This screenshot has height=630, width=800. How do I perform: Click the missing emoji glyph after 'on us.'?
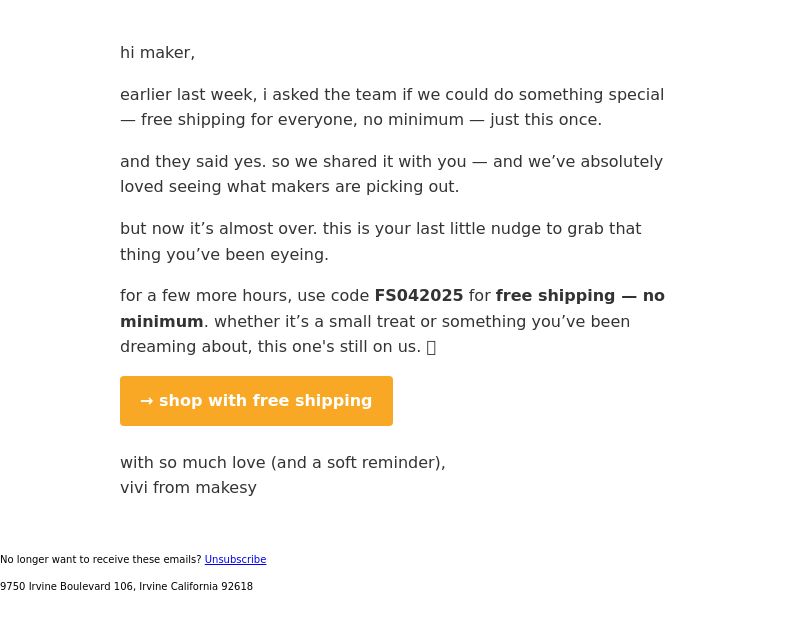(x=431, y=347)
